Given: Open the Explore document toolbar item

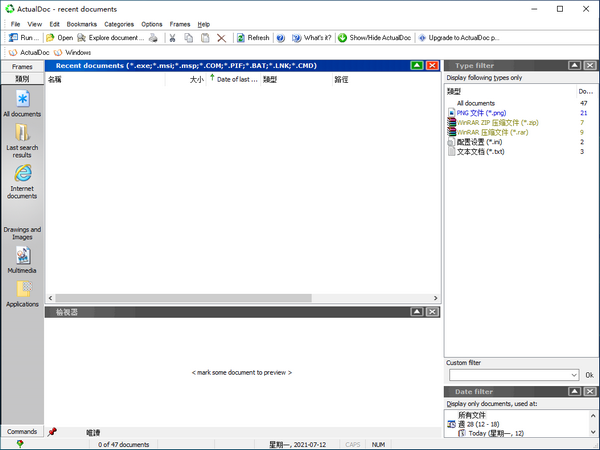Looking at the screenshot, I should [x=110, y=38].
